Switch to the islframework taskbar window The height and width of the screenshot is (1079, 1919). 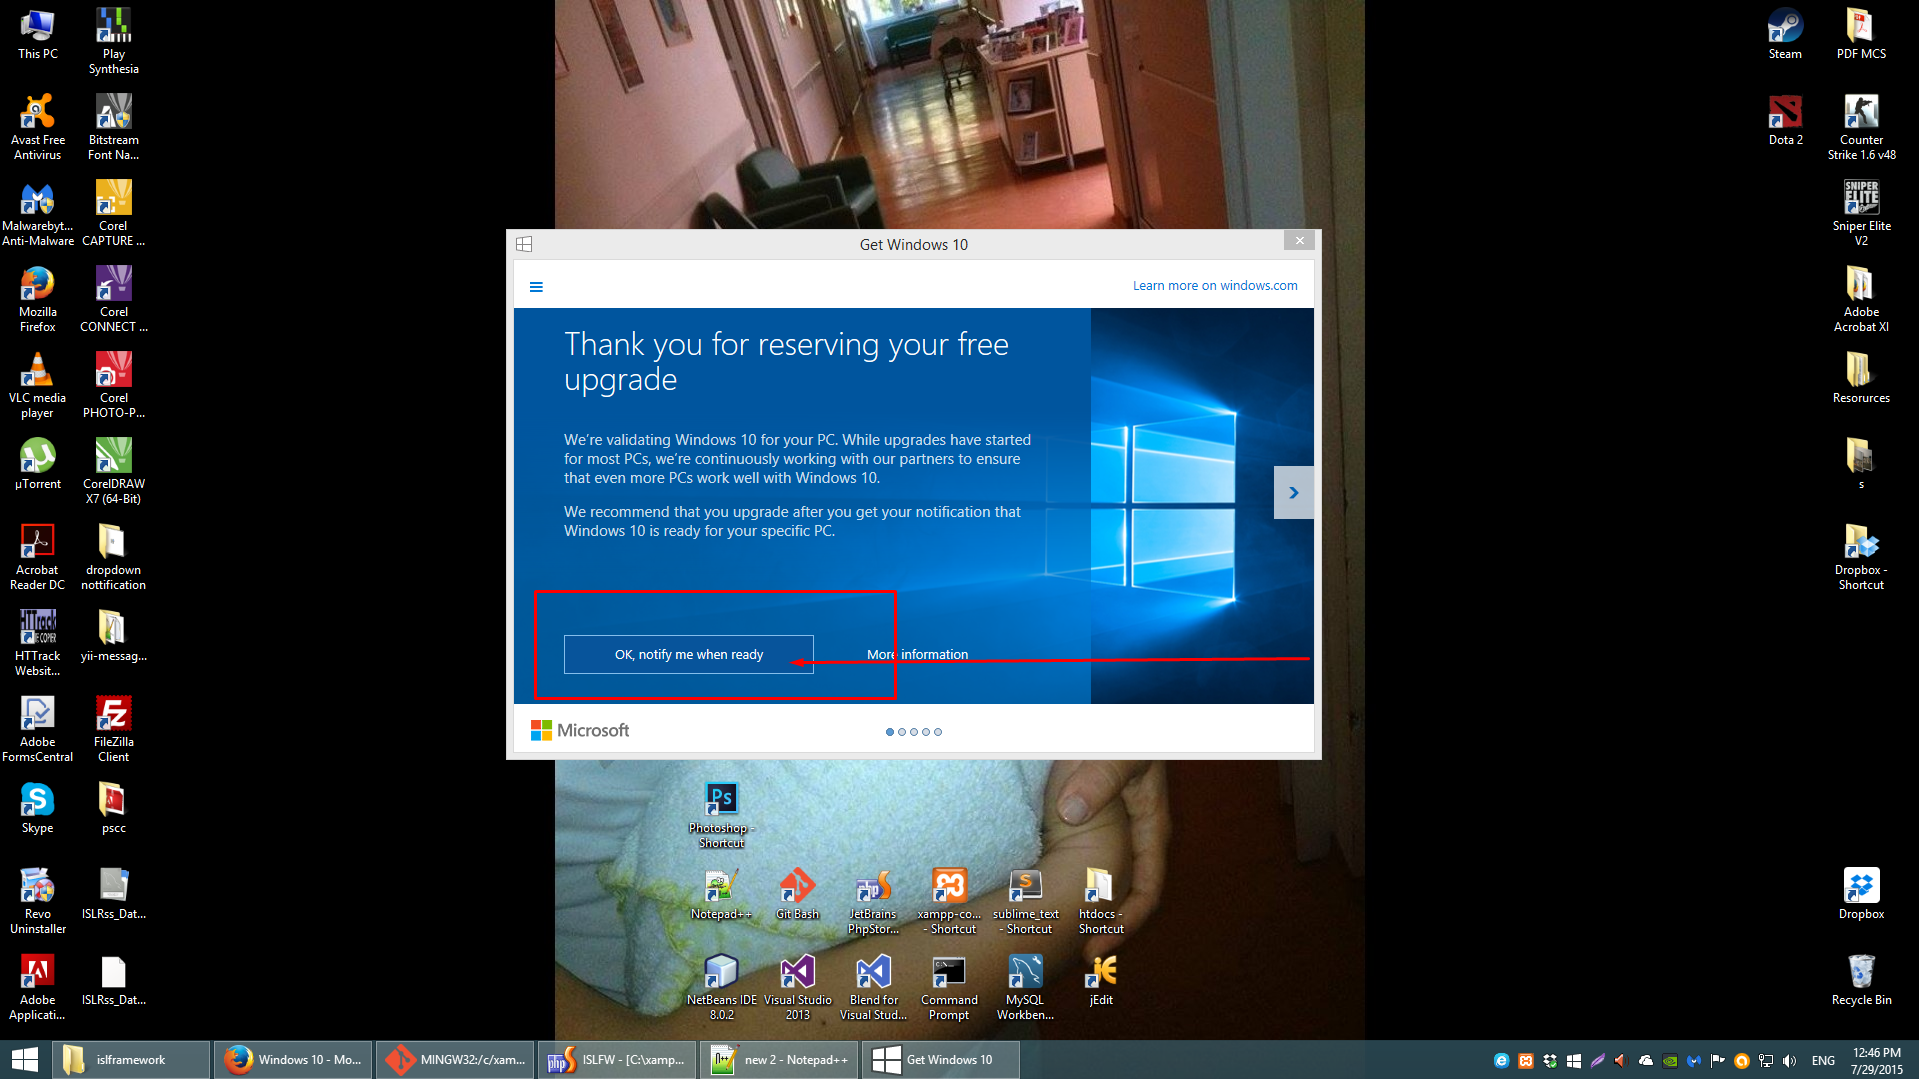tap(132, 1060)
